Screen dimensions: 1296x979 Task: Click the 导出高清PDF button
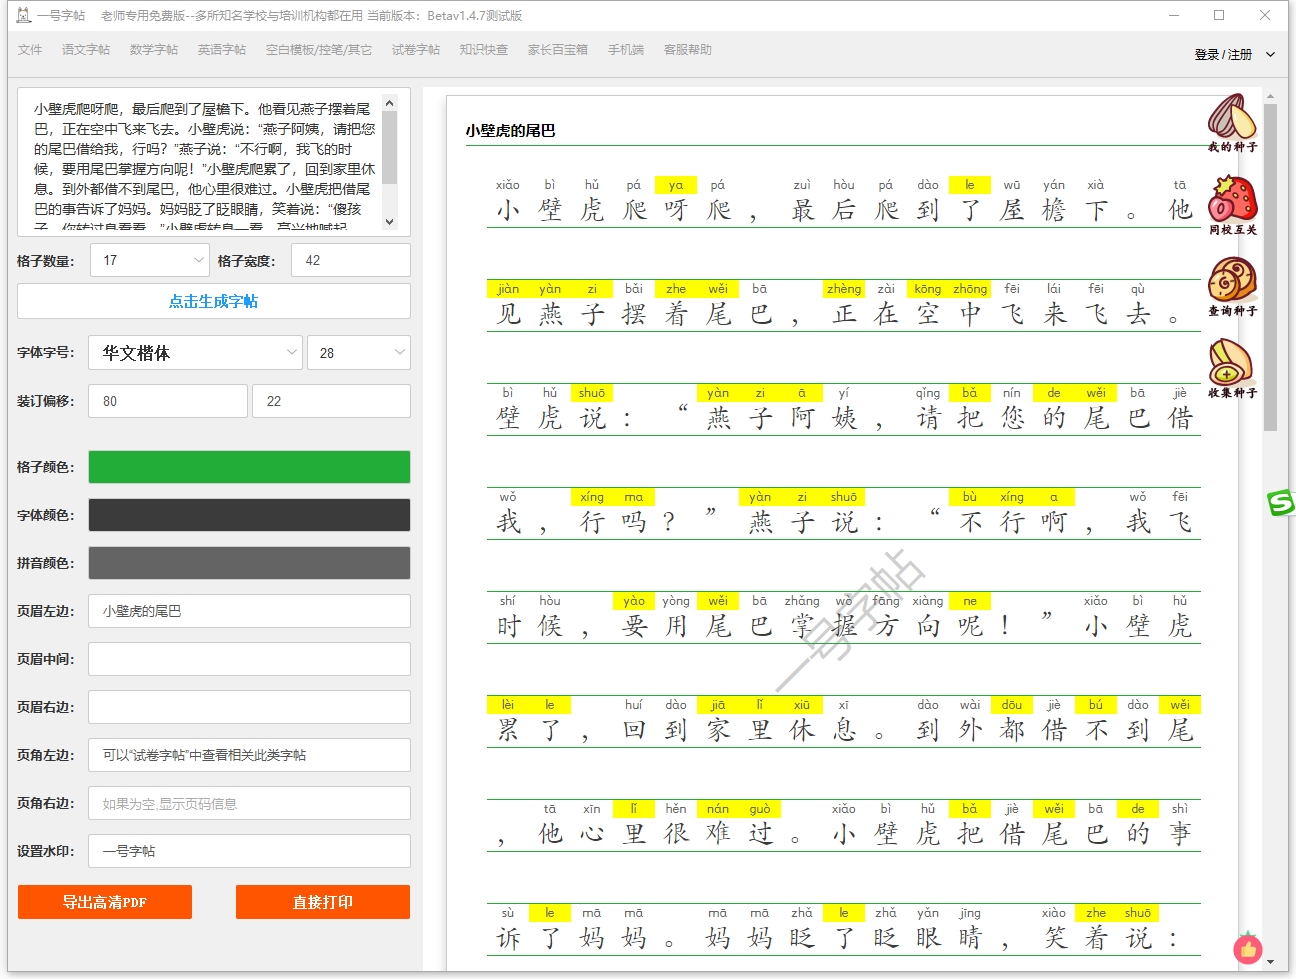105,902
